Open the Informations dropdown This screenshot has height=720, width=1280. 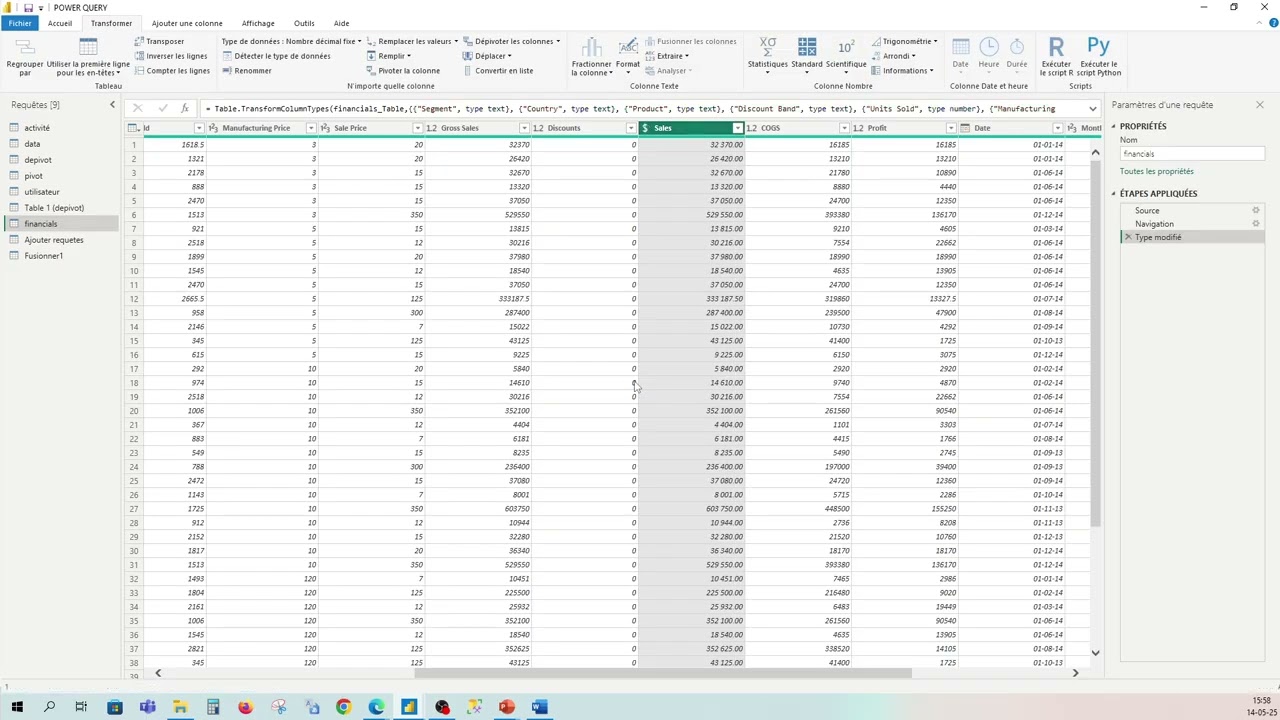[x=902, y=71]
